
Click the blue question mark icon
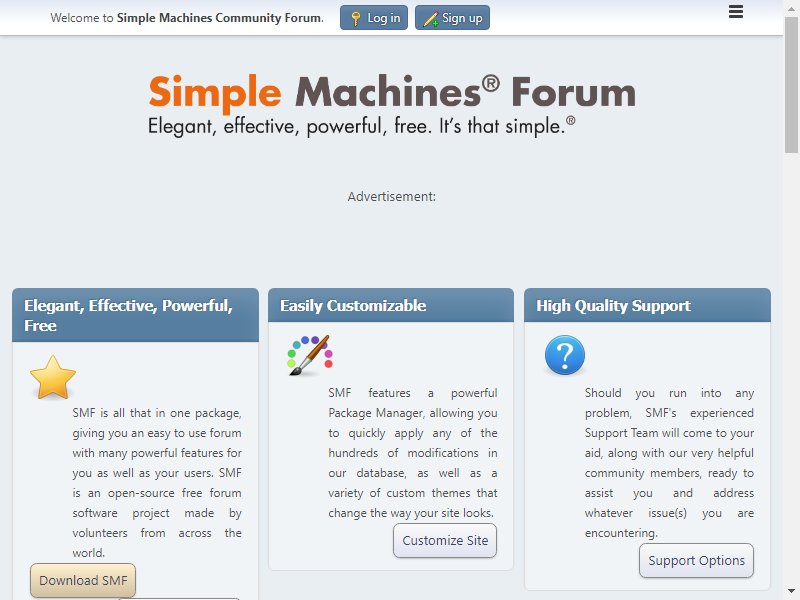[565, 355]
